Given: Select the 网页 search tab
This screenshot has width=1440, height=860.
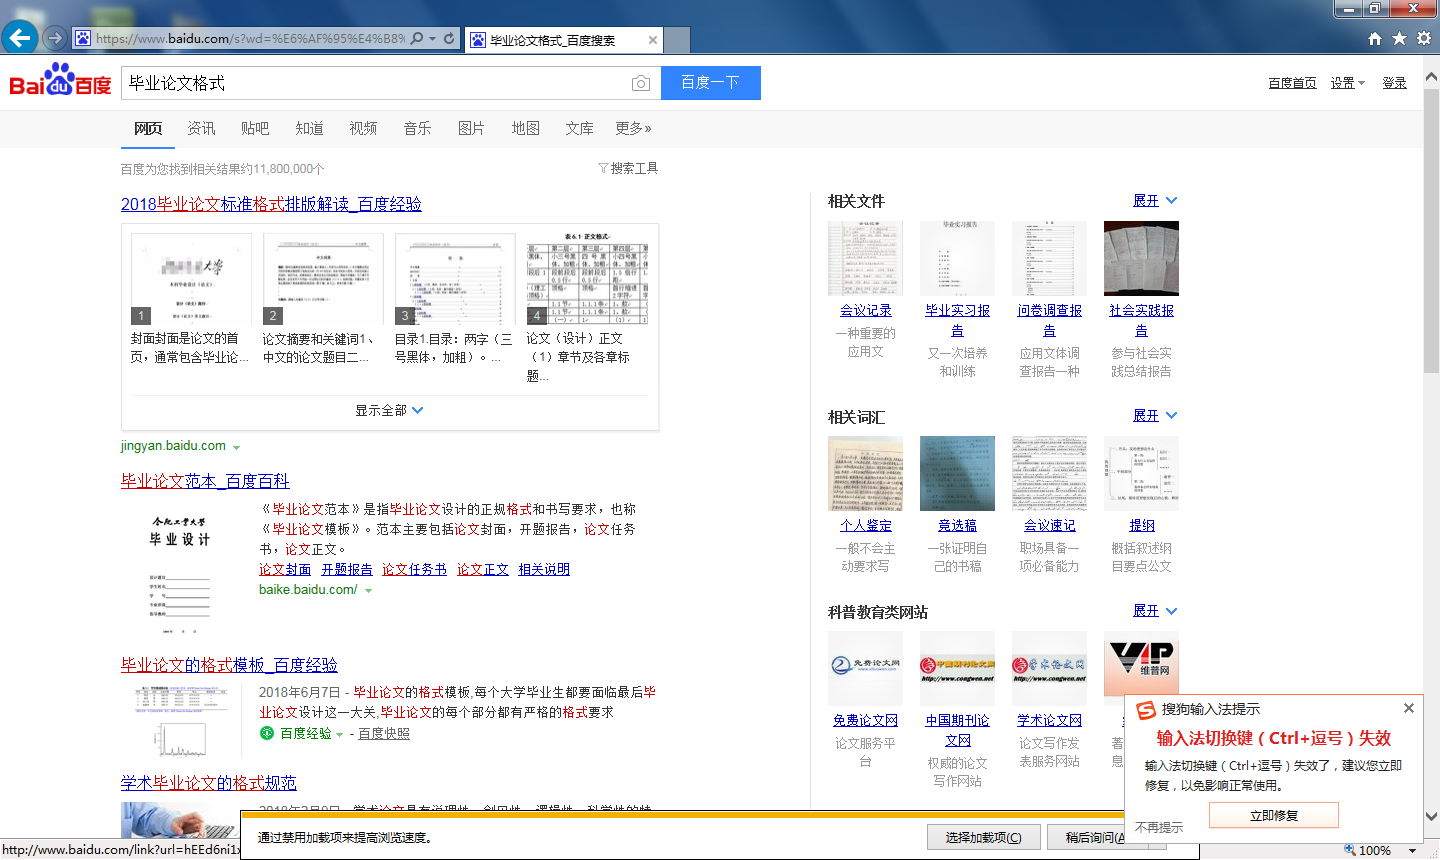Looking at the screenshot, I should pos(148,128).
